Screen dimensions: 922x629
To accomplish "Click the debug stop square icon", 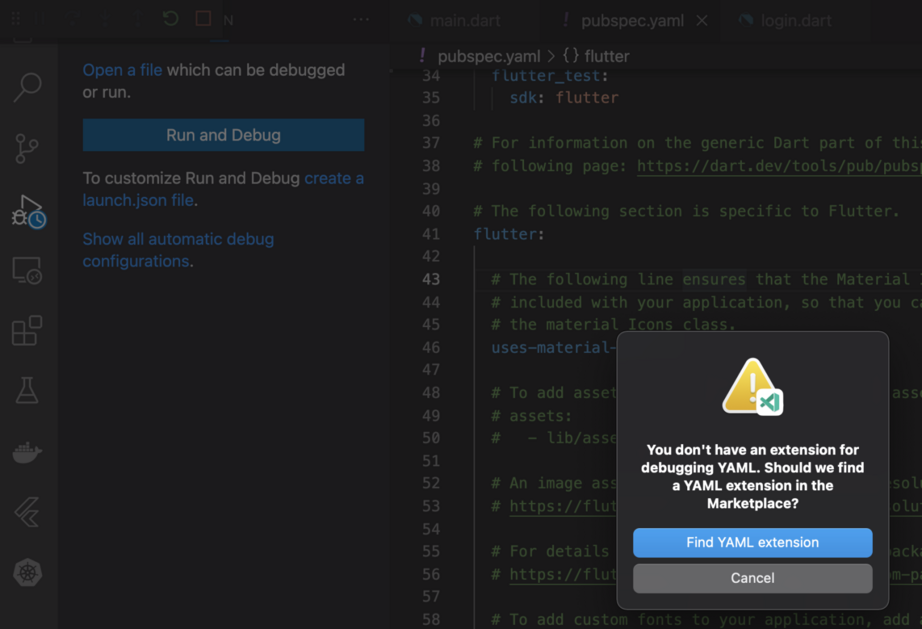I will pyautogui.click(x=203, y=19).
